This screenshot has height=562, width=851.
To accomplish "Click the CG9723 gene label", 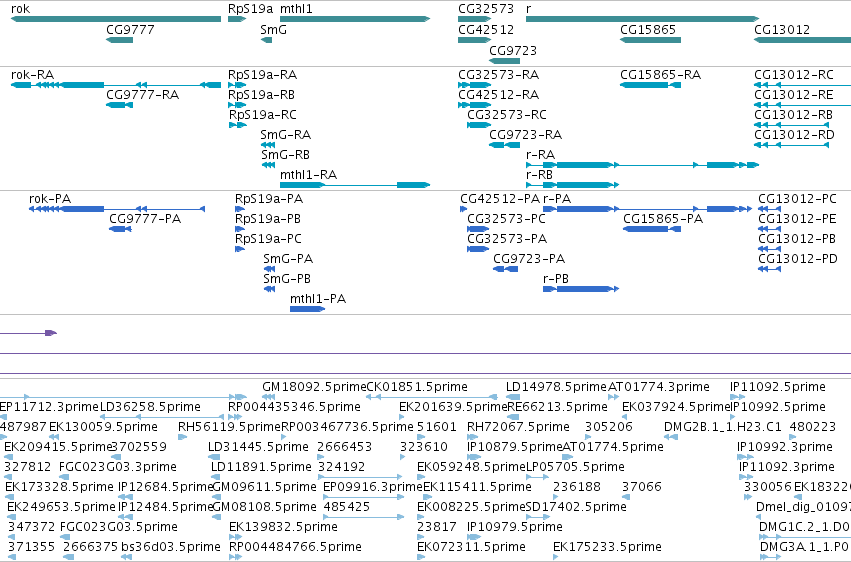I will point(513,50).
